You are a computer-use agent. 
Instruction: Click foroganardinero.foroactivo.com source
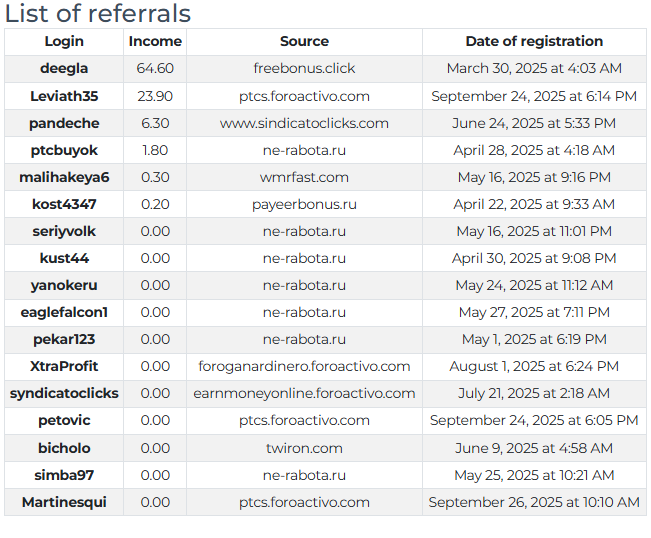304,366
